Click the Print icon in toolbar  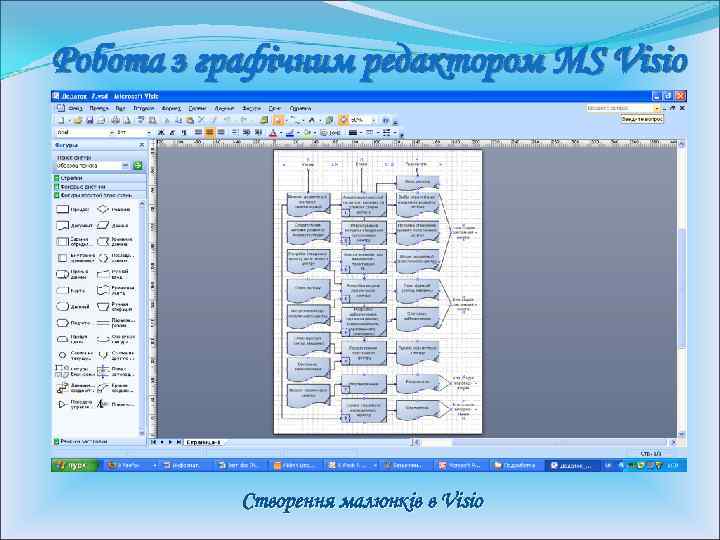(115, 120)
